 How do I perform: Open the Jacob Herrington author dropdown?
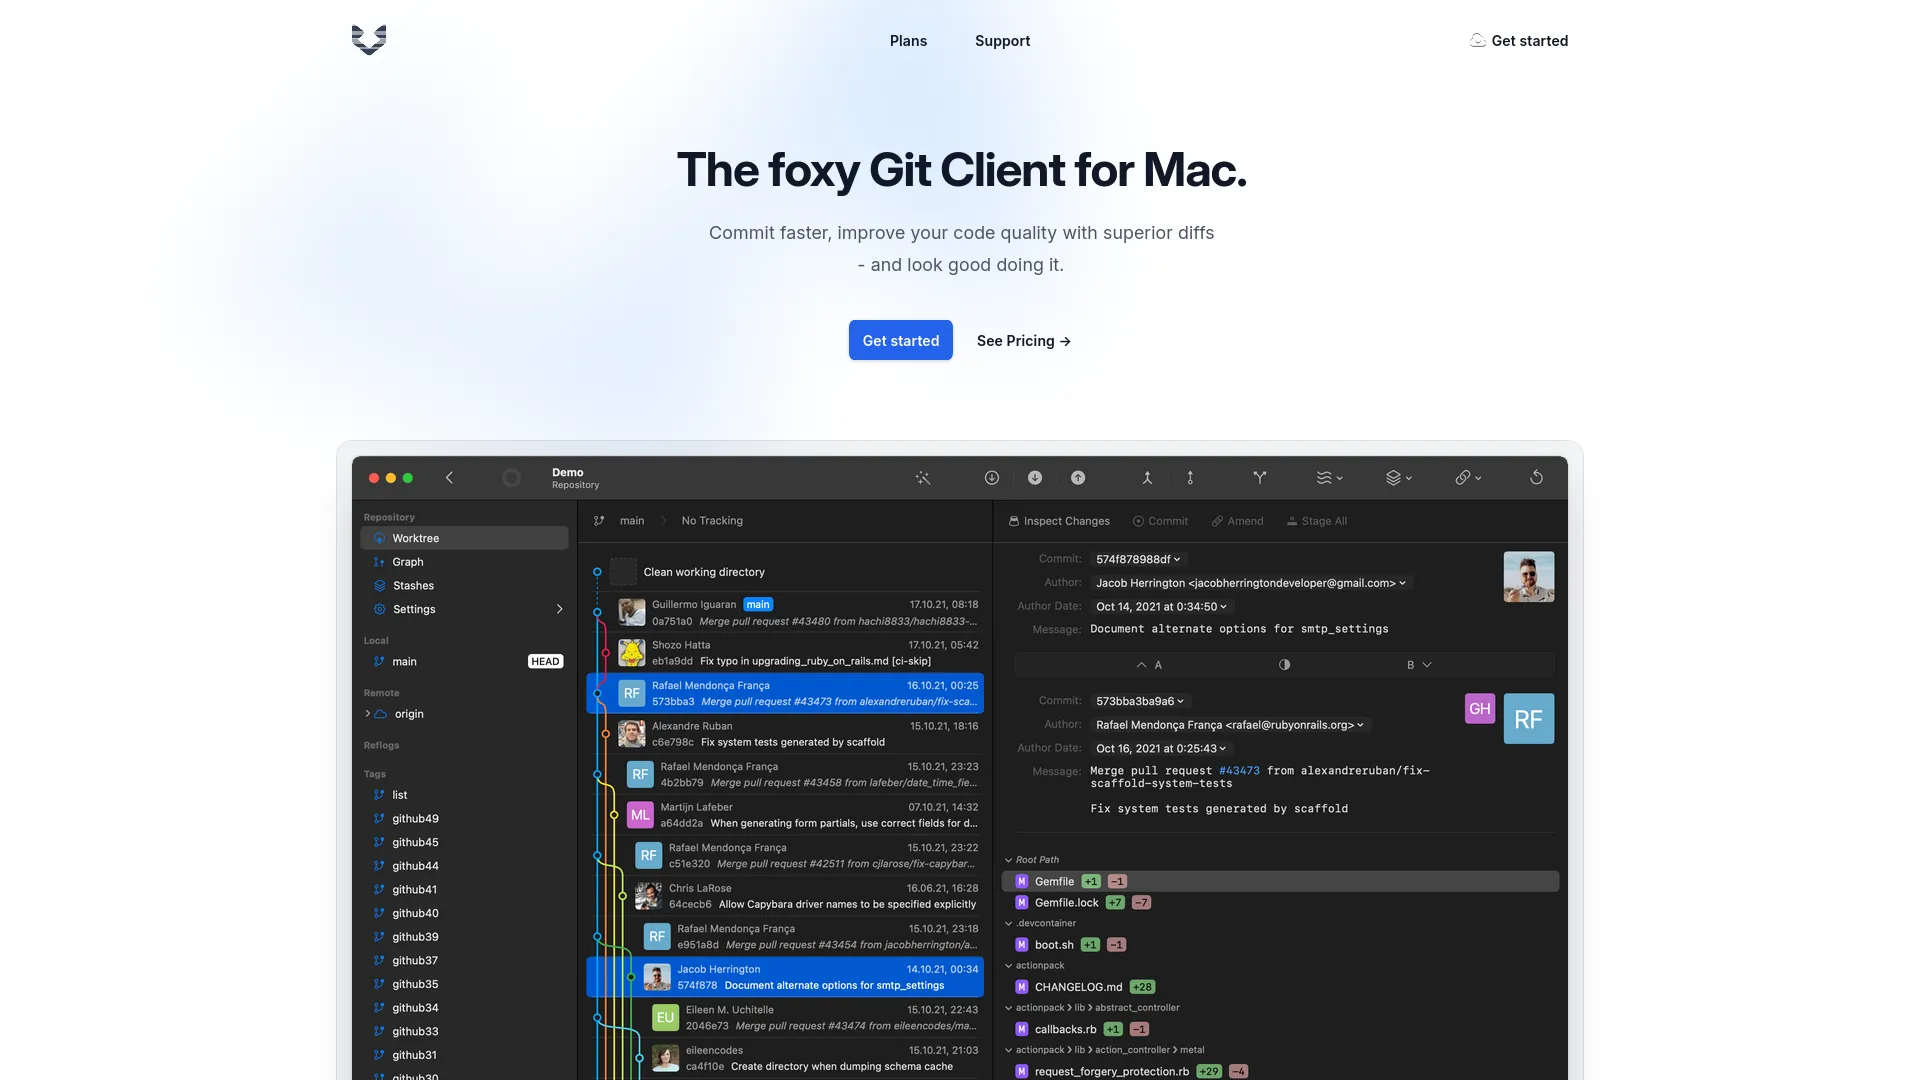coord(1250,583)
